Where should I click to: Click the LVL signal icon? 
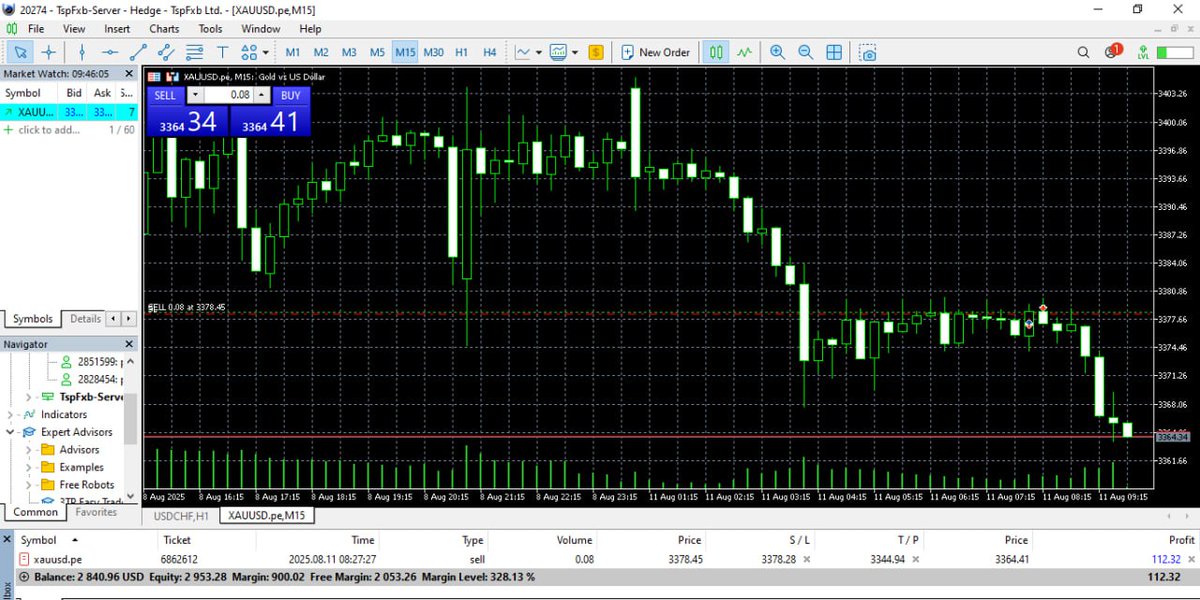[1142, 52]
